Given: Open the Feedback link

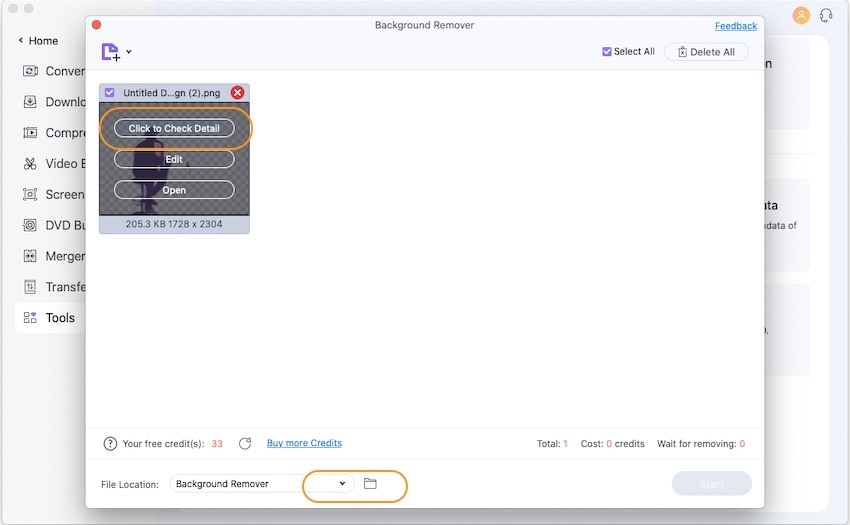Looking at the screenshot, I should pos(736,25).
